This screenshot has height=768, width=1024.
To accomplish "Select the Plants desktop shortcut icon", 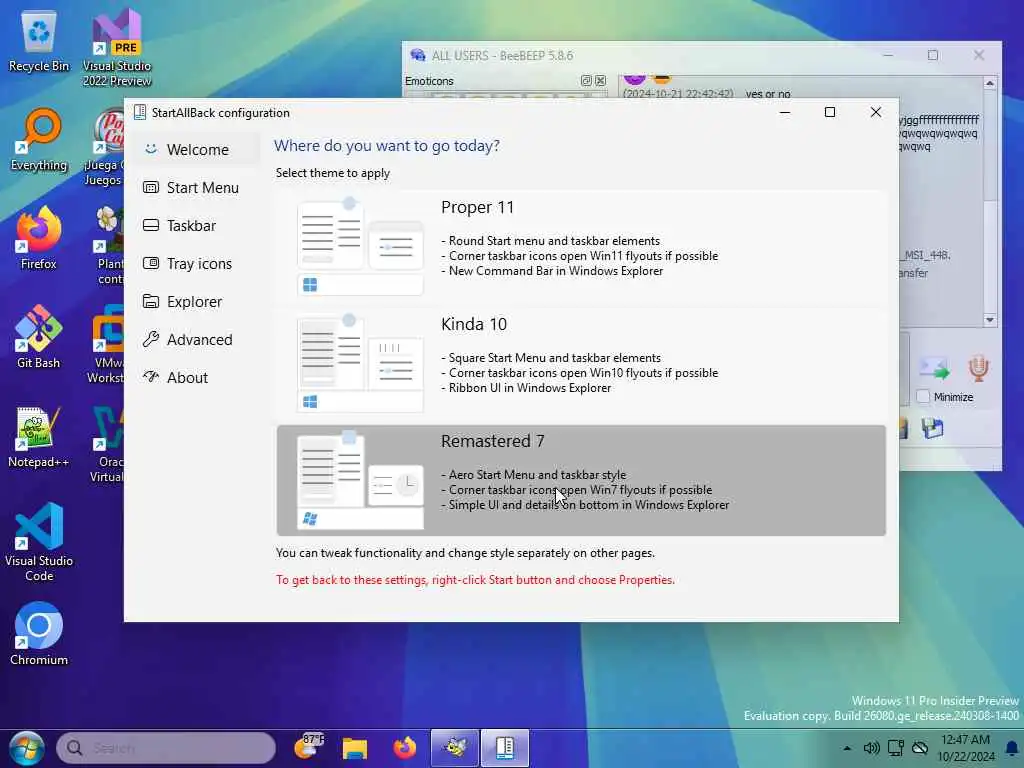I will [108, 246].
